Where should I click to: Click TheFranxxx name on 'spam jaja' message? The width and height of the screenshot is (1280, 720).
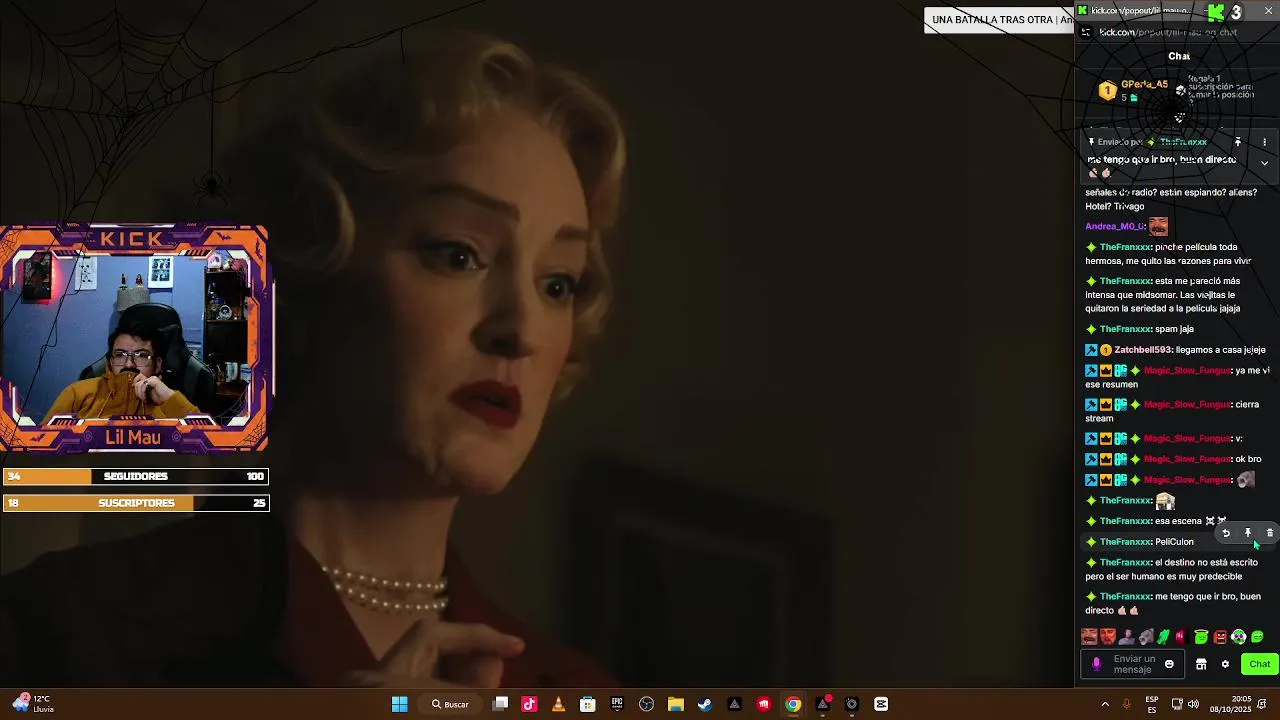pos(1125,329)
